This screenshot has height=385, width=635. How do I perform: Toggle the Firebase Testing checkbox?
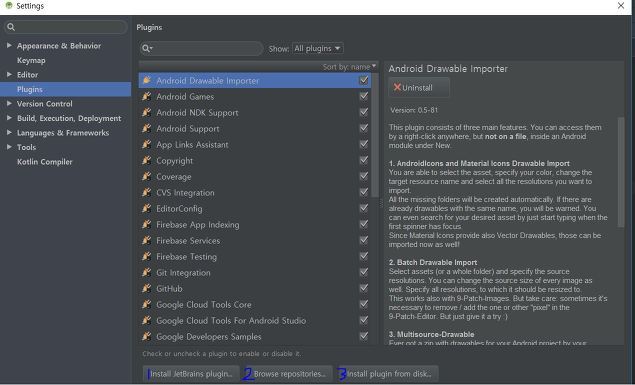click(x=364, y=256)
